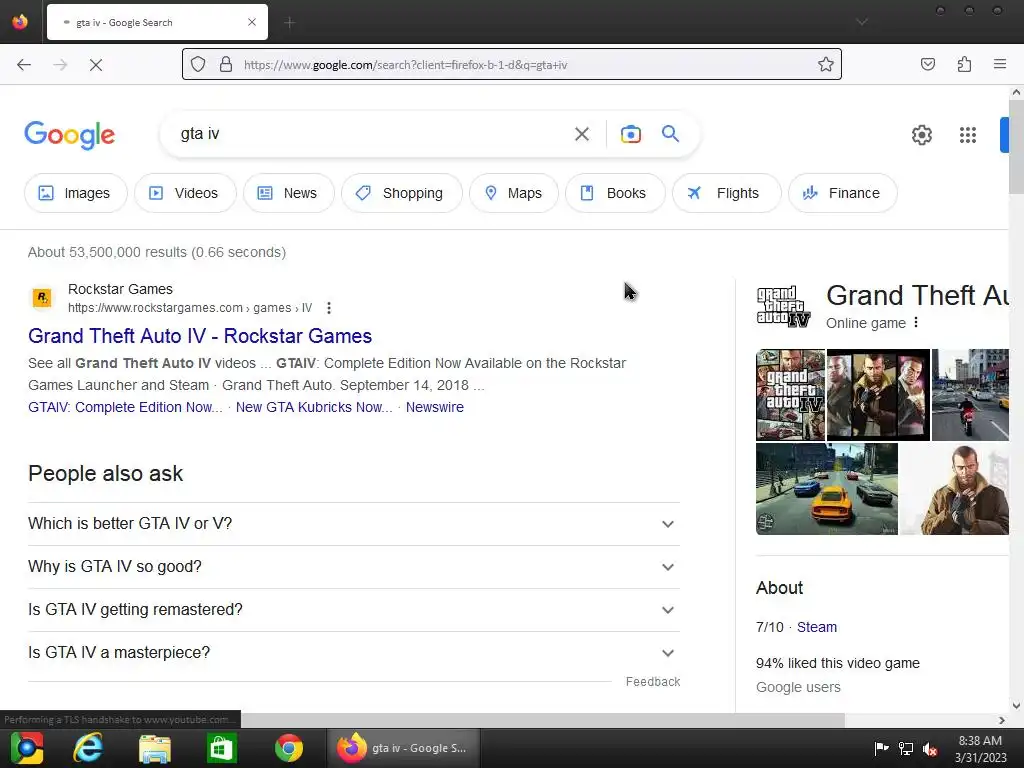Save page to Pocket

[x=927, y=64]
